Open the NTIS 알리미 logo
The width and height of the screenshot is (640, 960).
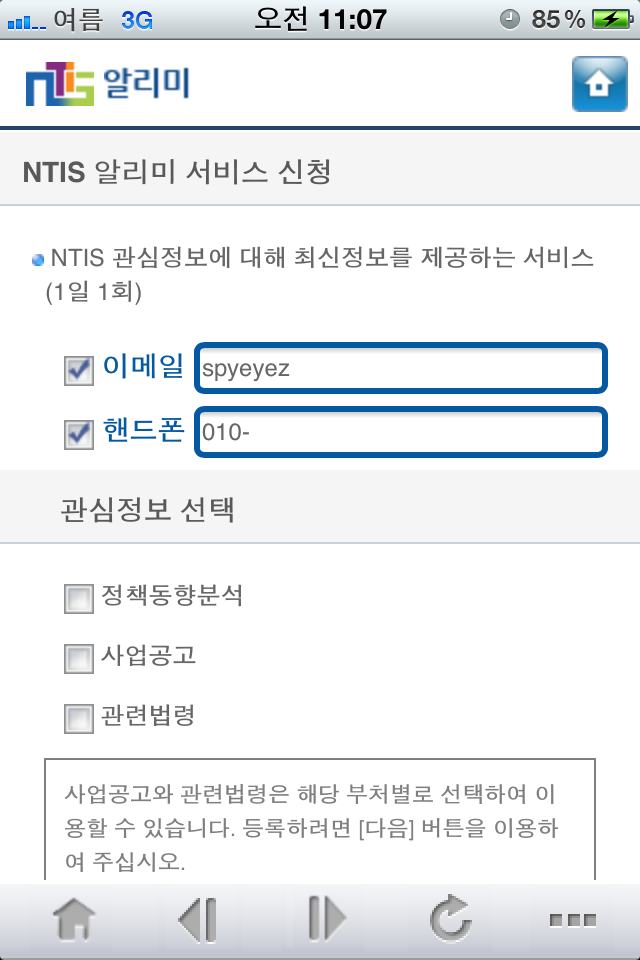[x=108, y=83]
